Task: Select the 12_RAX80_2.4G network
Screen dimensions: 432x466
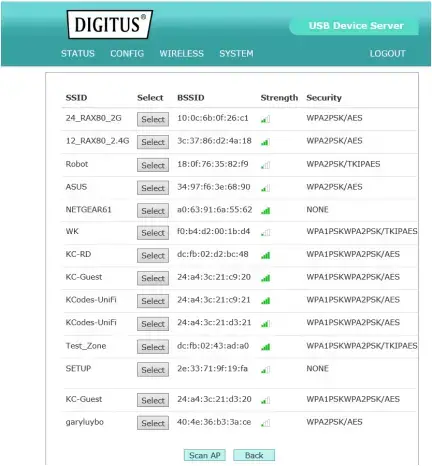Action: pyautogui.click(x=153, y=142)
